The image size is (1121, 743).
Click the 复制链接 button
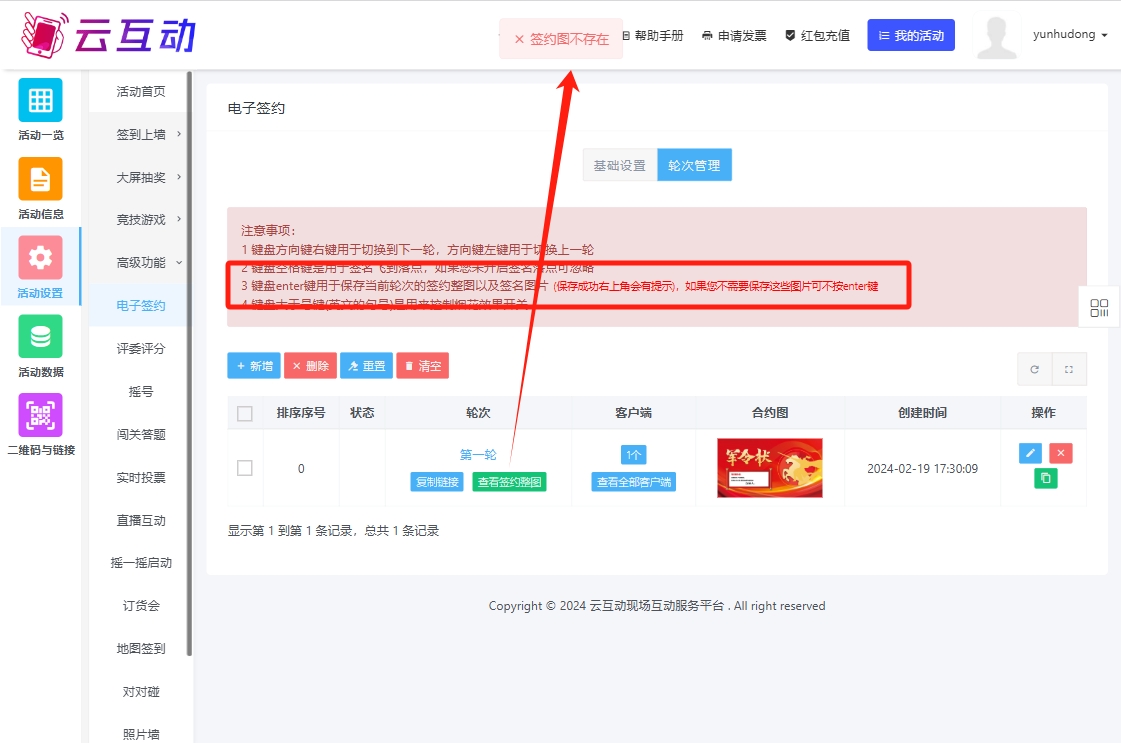[437, 482]
